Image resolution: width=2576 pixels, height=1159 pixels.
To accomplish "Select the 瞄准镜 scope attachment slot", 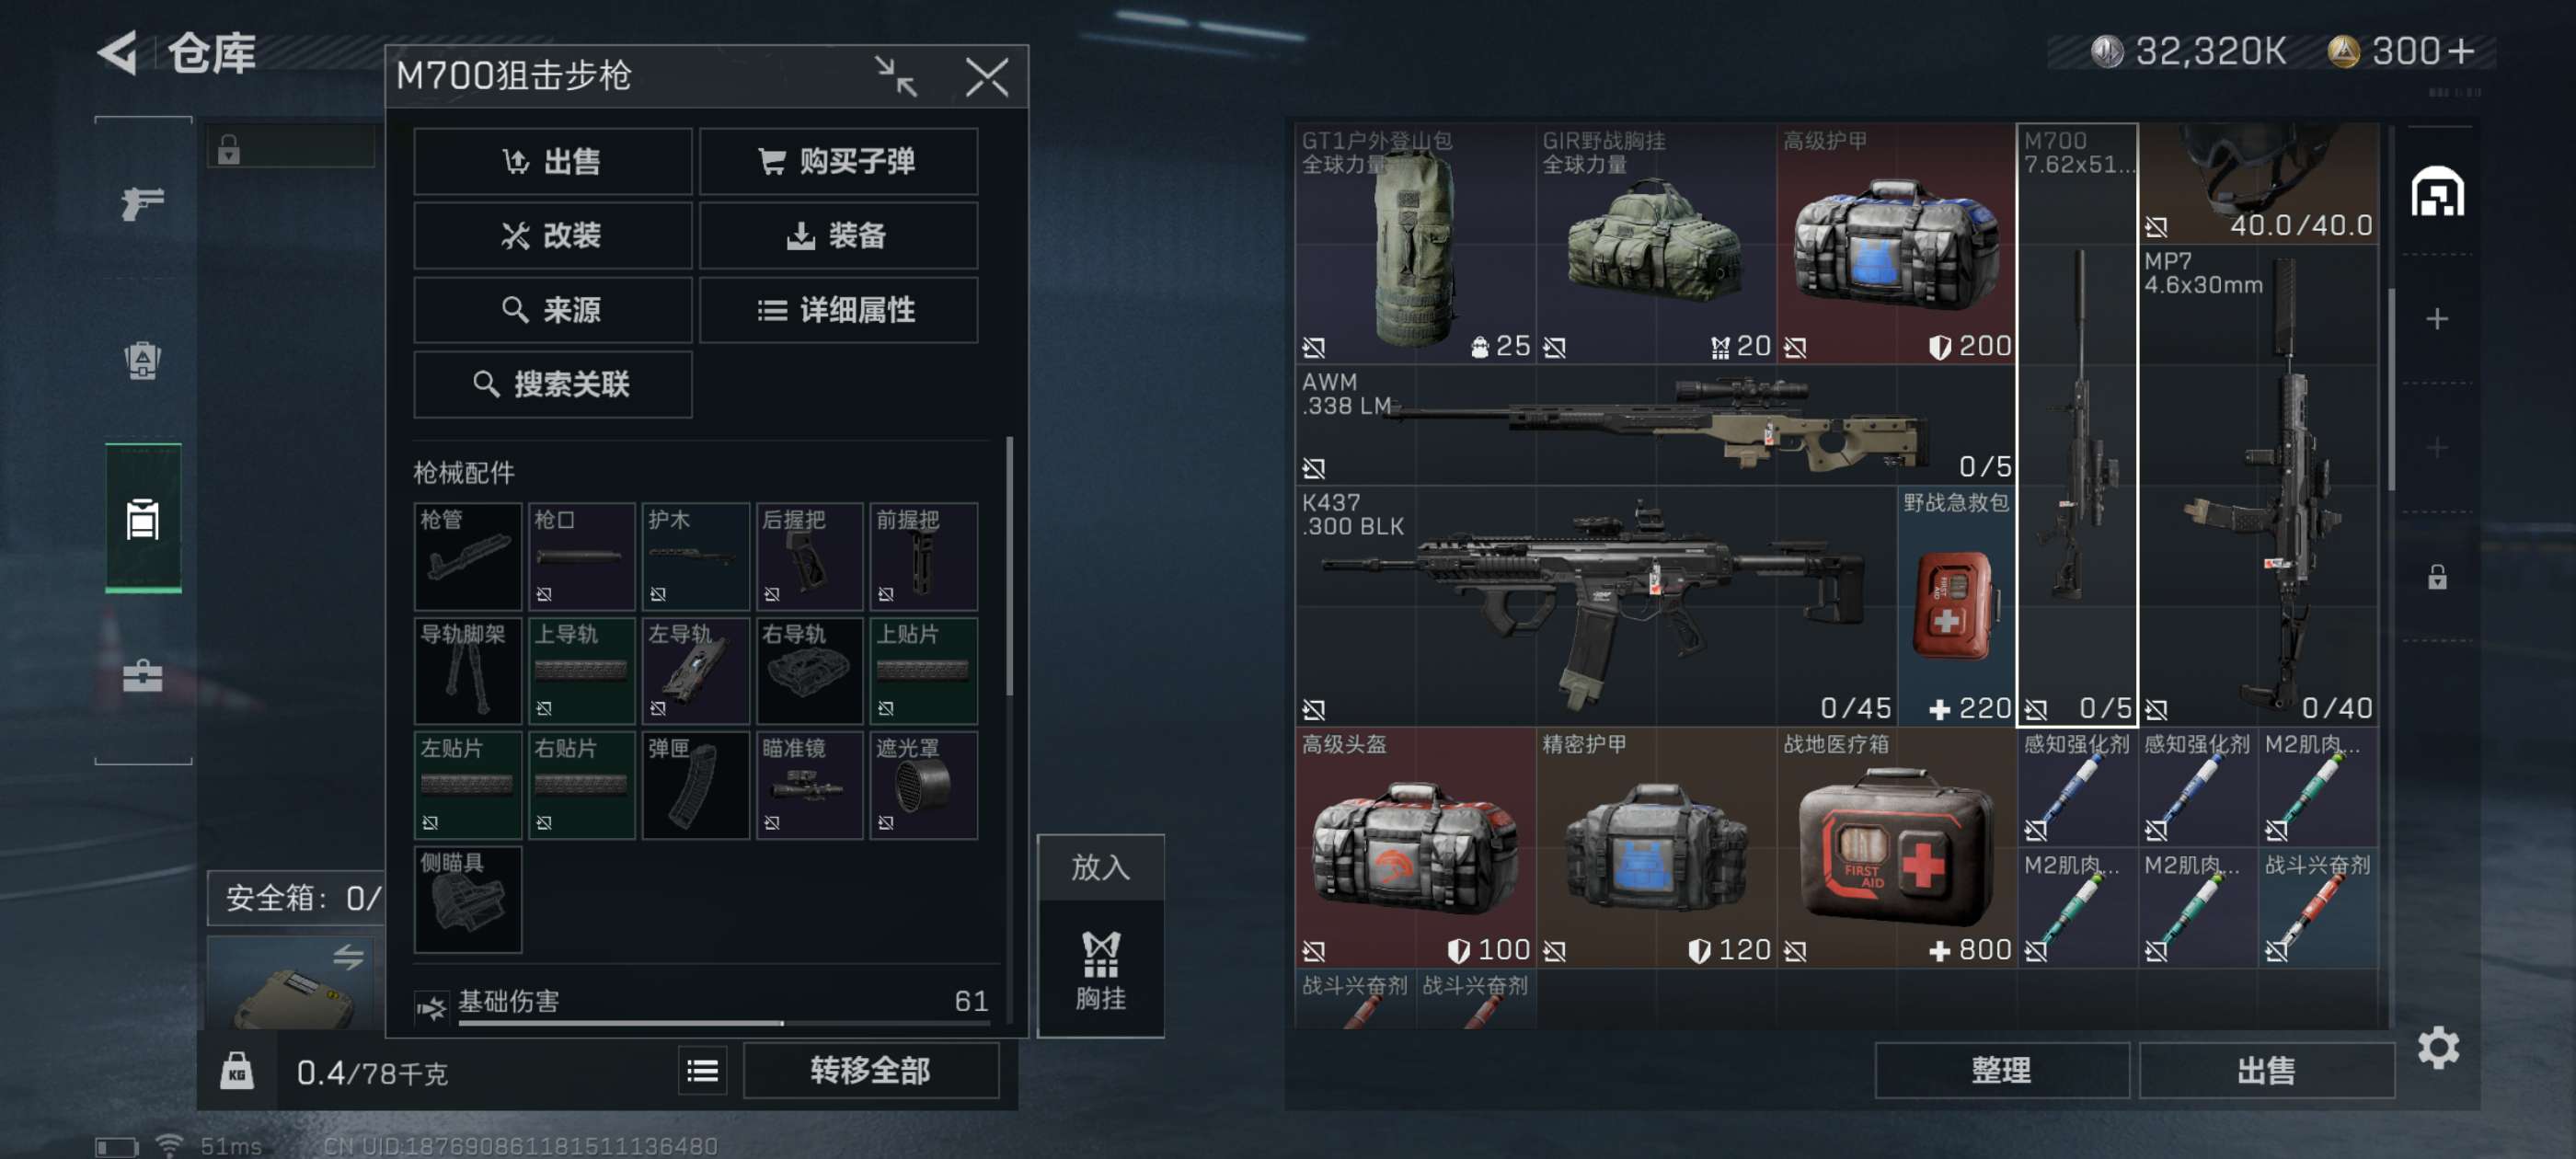I will click(x=809, y=785).
